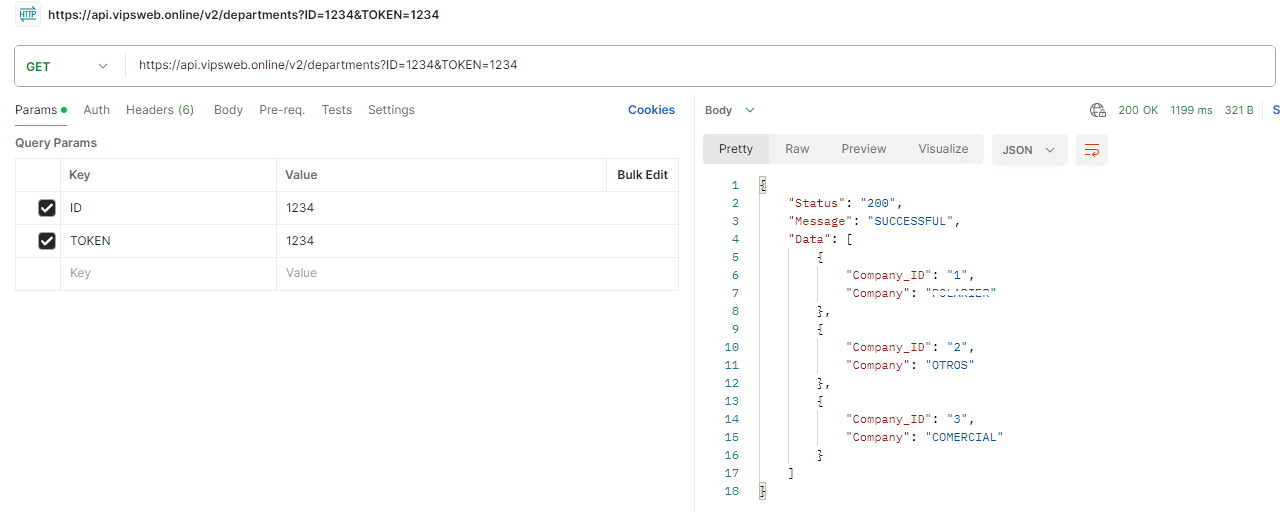
Task: Switch response view to Raw
Action: 797,149
